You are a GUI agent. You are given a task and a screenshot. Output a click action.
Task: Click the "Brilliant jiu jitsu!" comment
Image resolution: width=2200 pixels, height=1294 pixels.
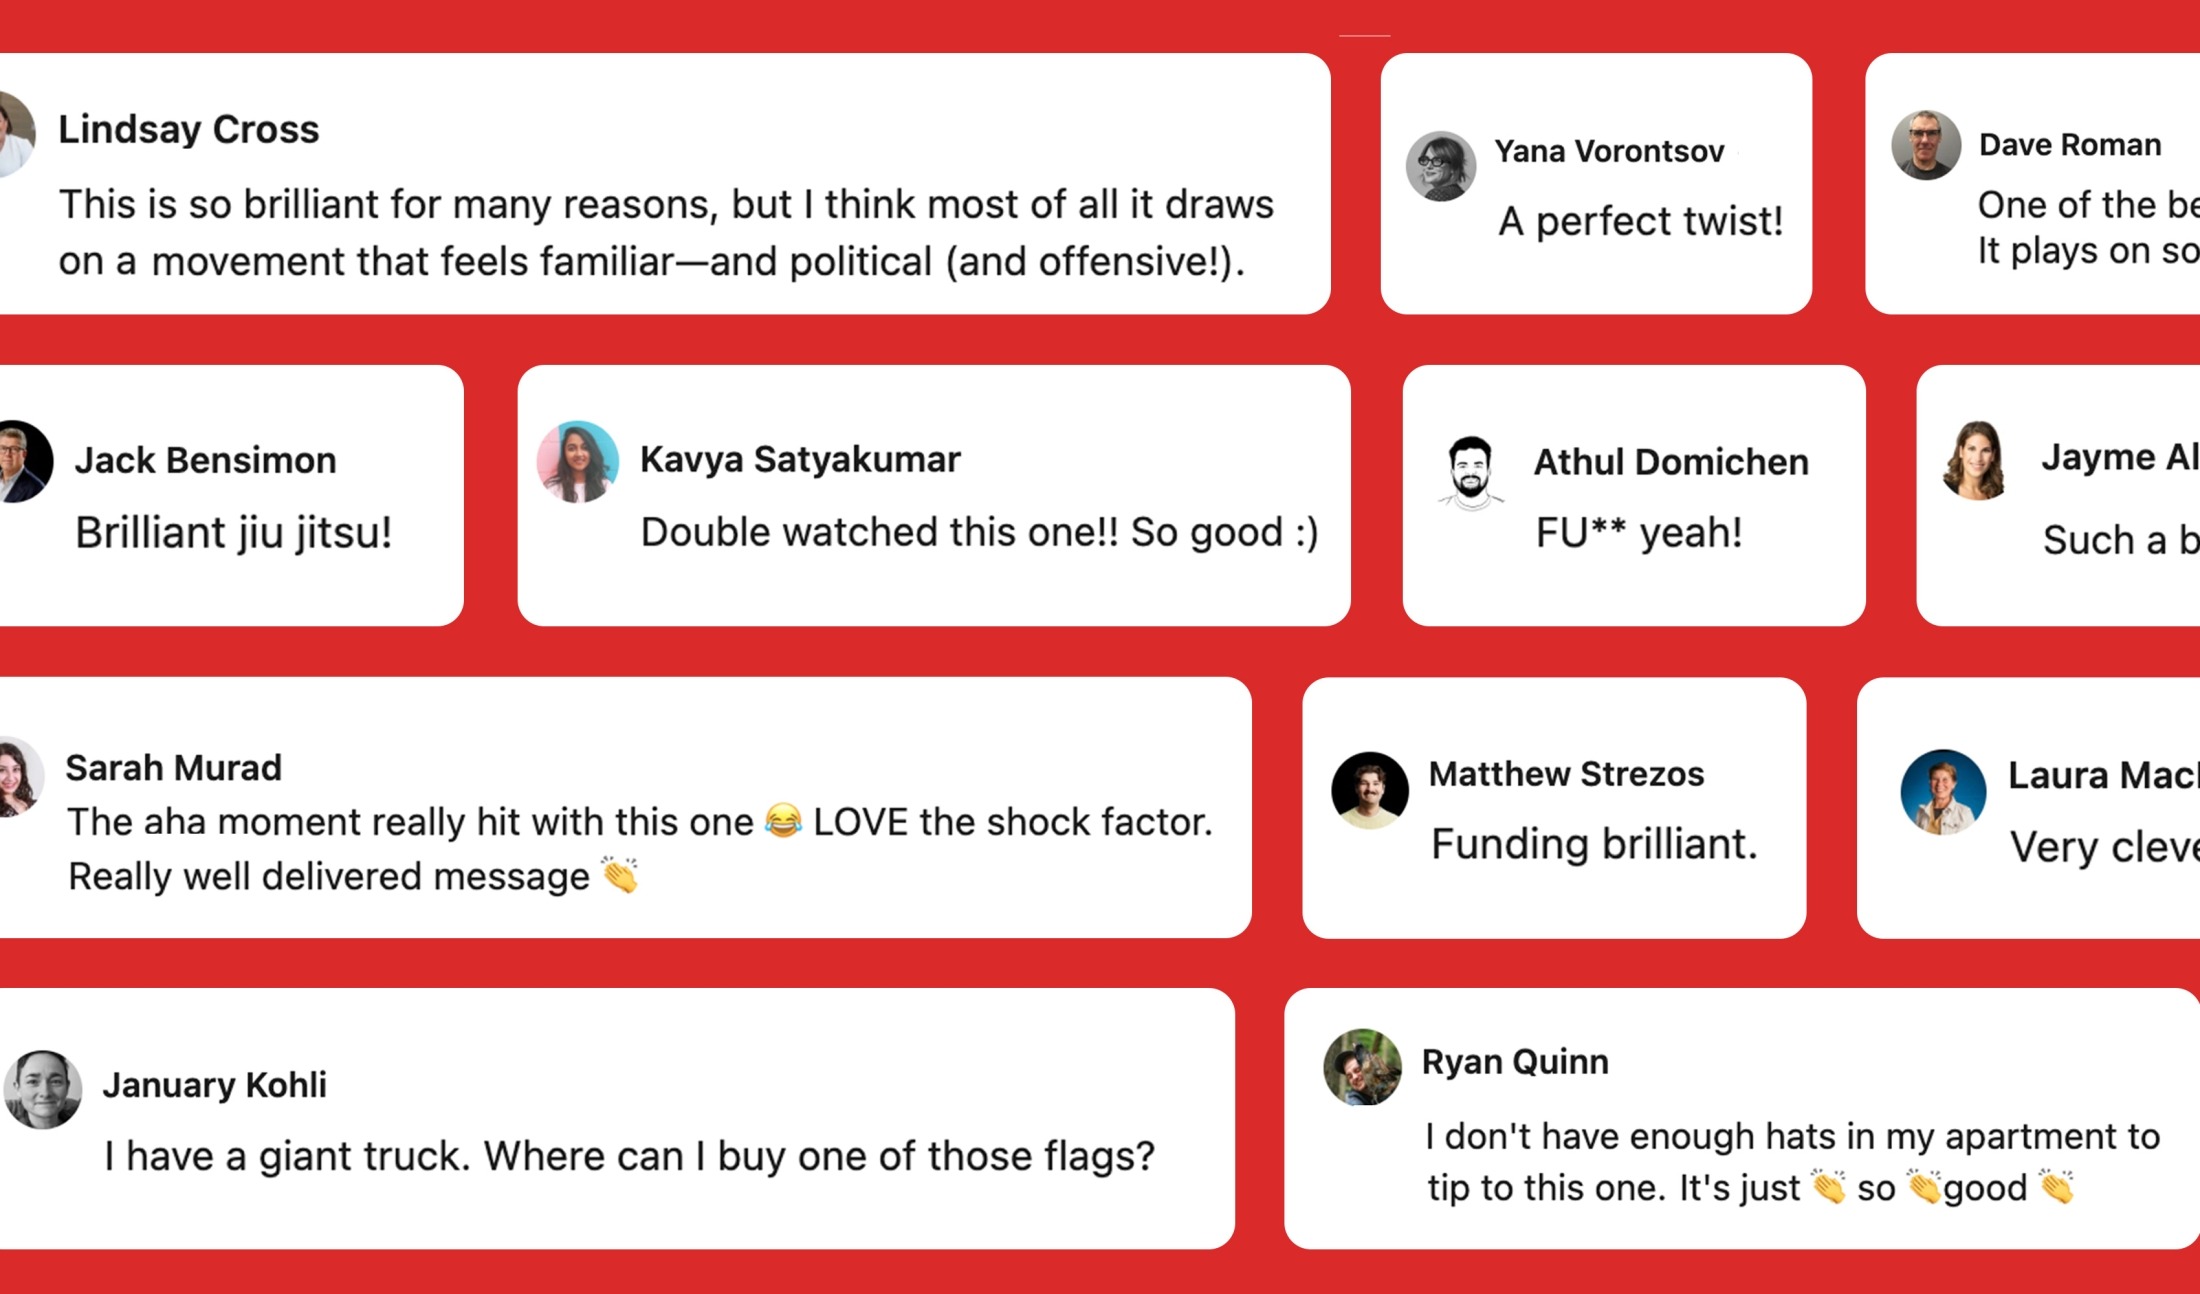(x=233, y=533)
